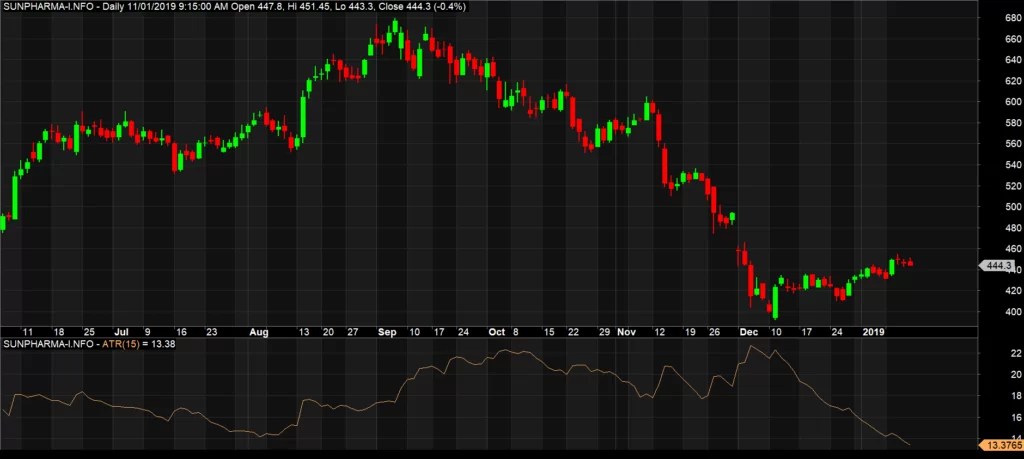
Task: Click the 29 date label before Nov
Action: click(604, 332)
